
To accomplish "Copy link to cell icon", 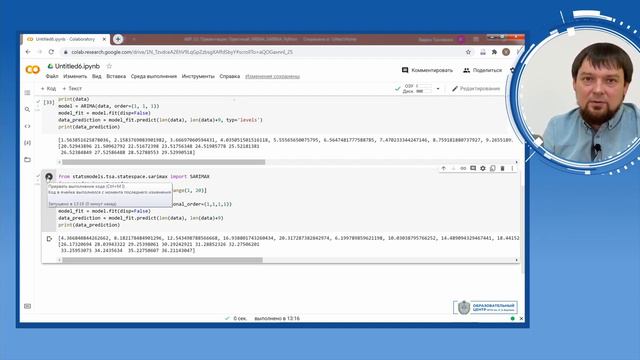I will [463, 168].
